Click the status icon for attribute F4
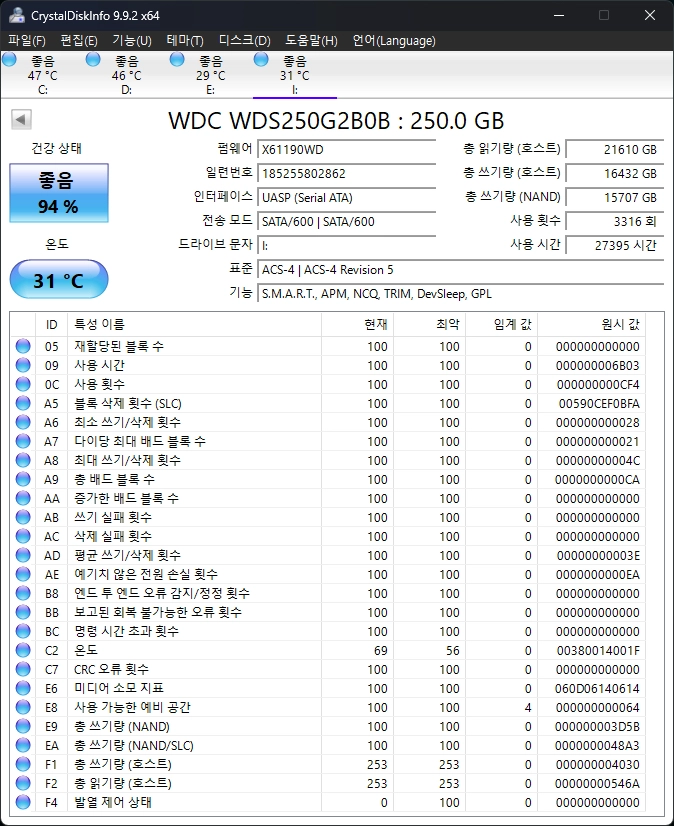This screenshot has width=674, height=826. 23,802
